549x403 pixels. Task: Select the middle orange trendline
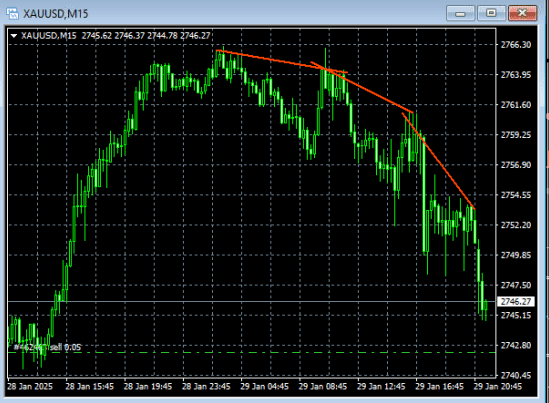click(362, 88)
